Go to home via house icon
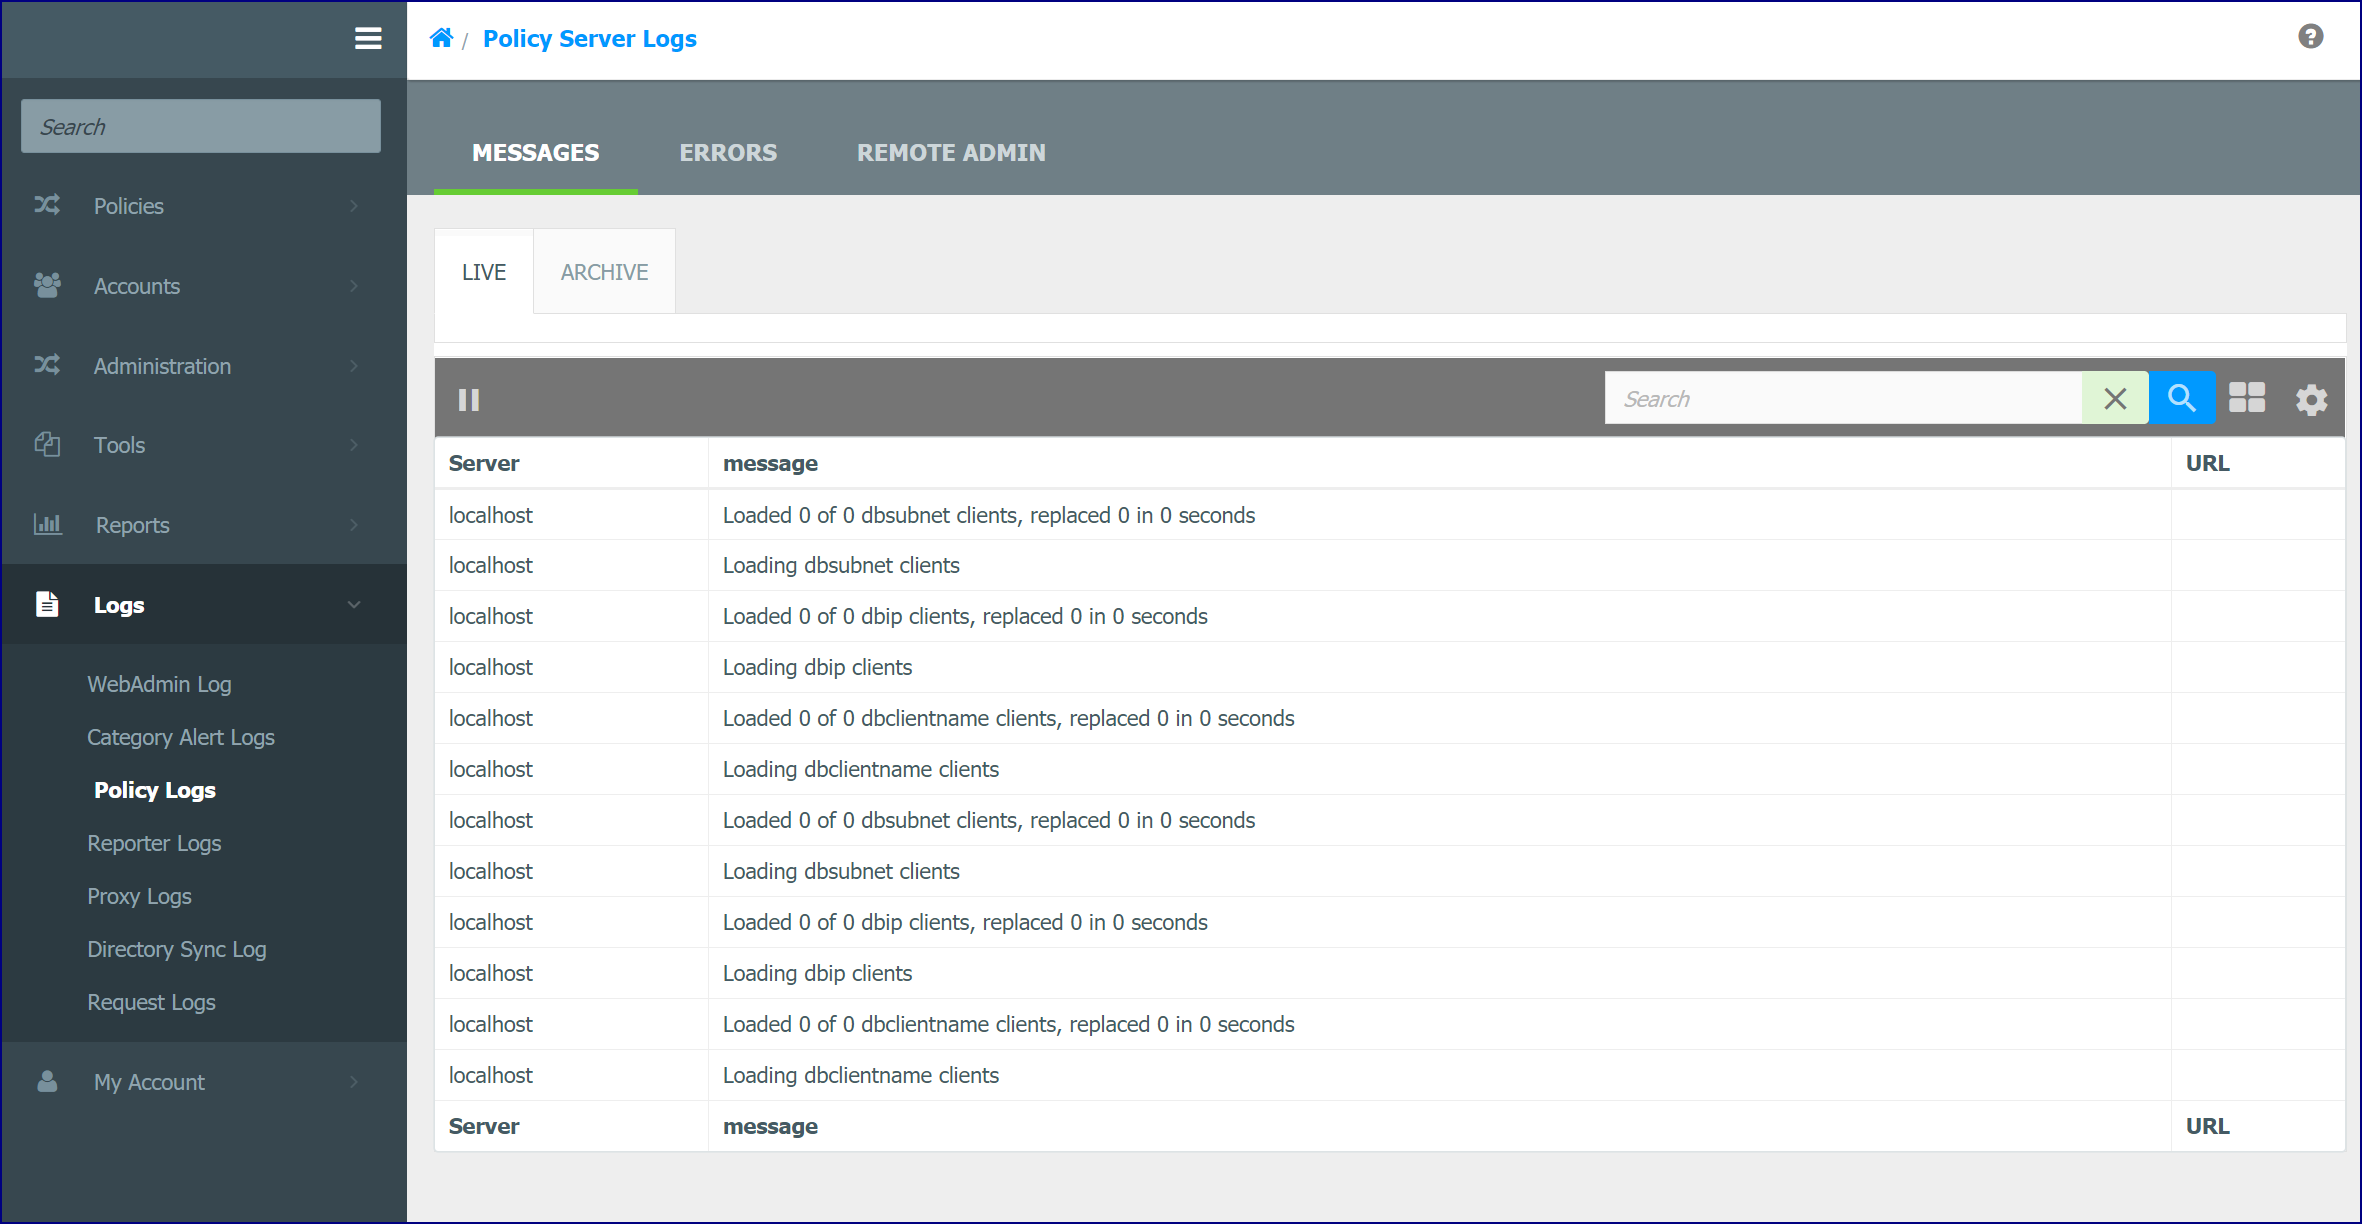 pos(441,38)
